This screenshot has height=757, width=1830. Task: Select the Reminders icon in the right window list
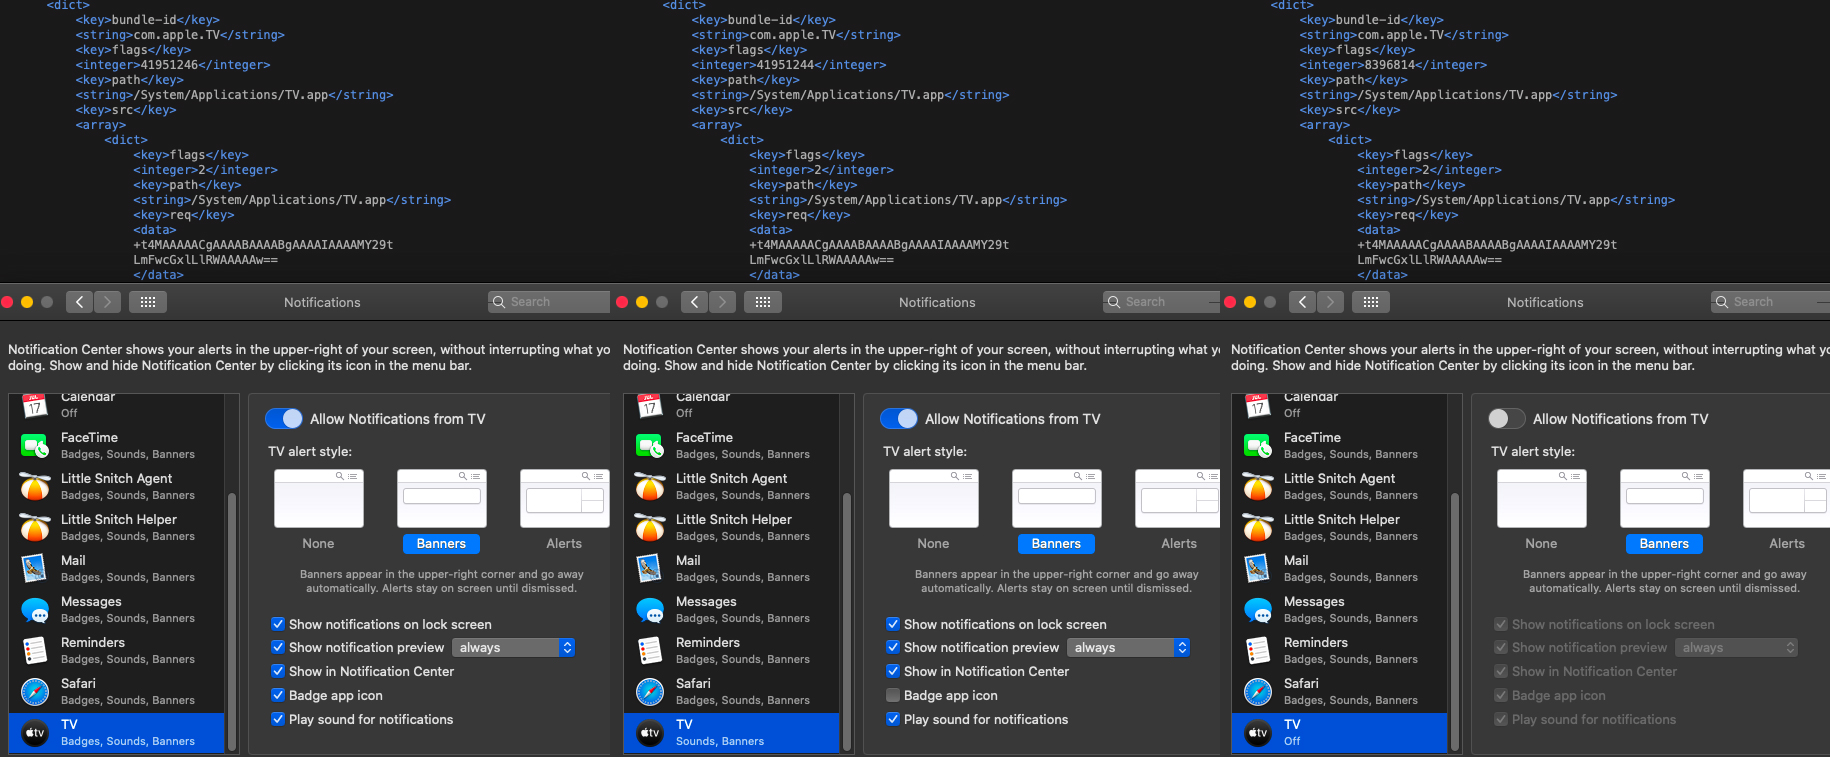[x=1258, y=651]
